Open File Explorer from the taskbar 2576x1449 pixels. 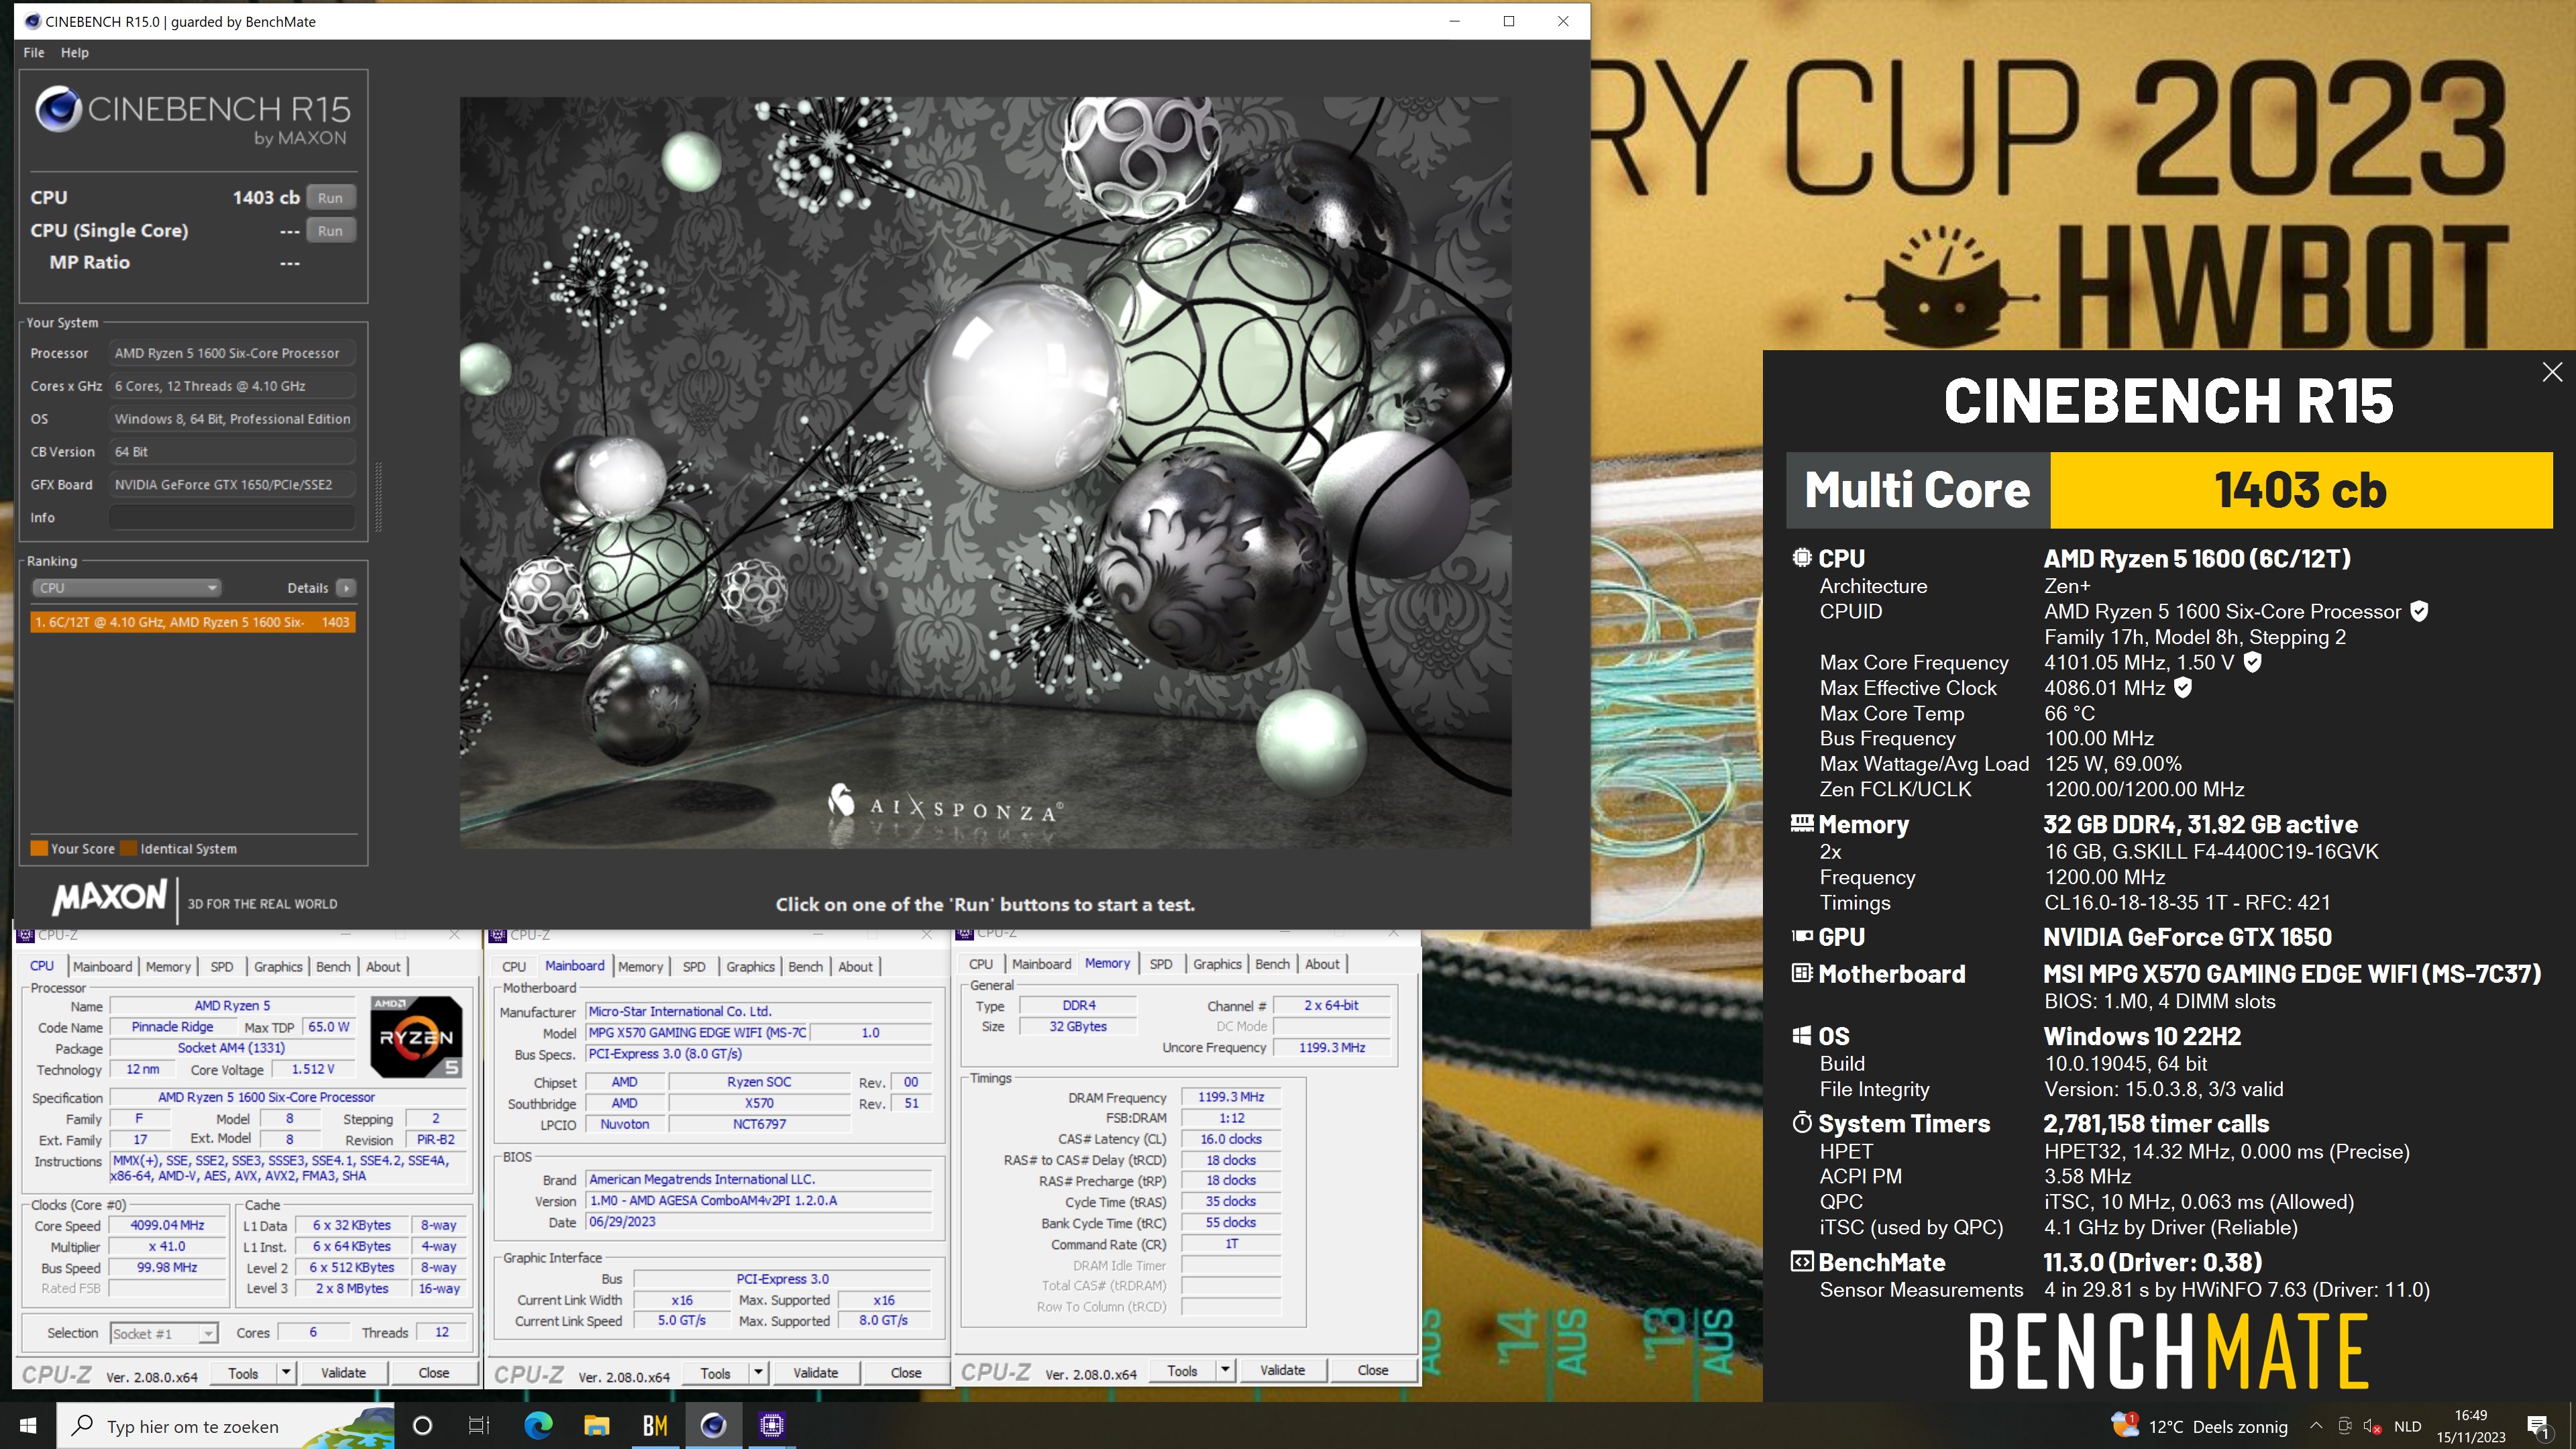click(x=596, y=1425)
